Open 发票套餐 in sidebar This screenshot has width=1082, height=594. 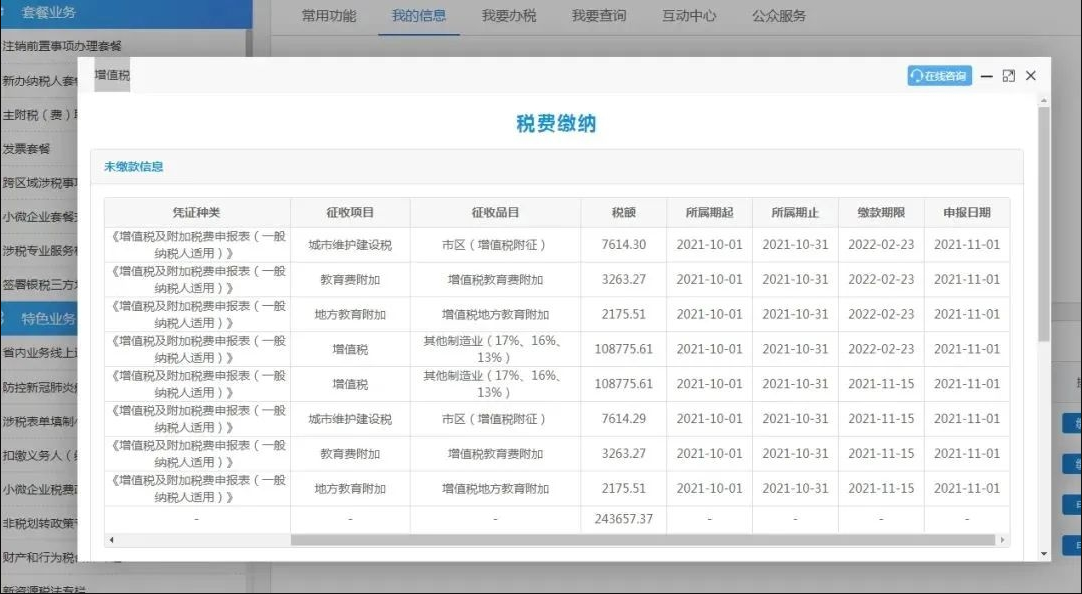point(27,149)
